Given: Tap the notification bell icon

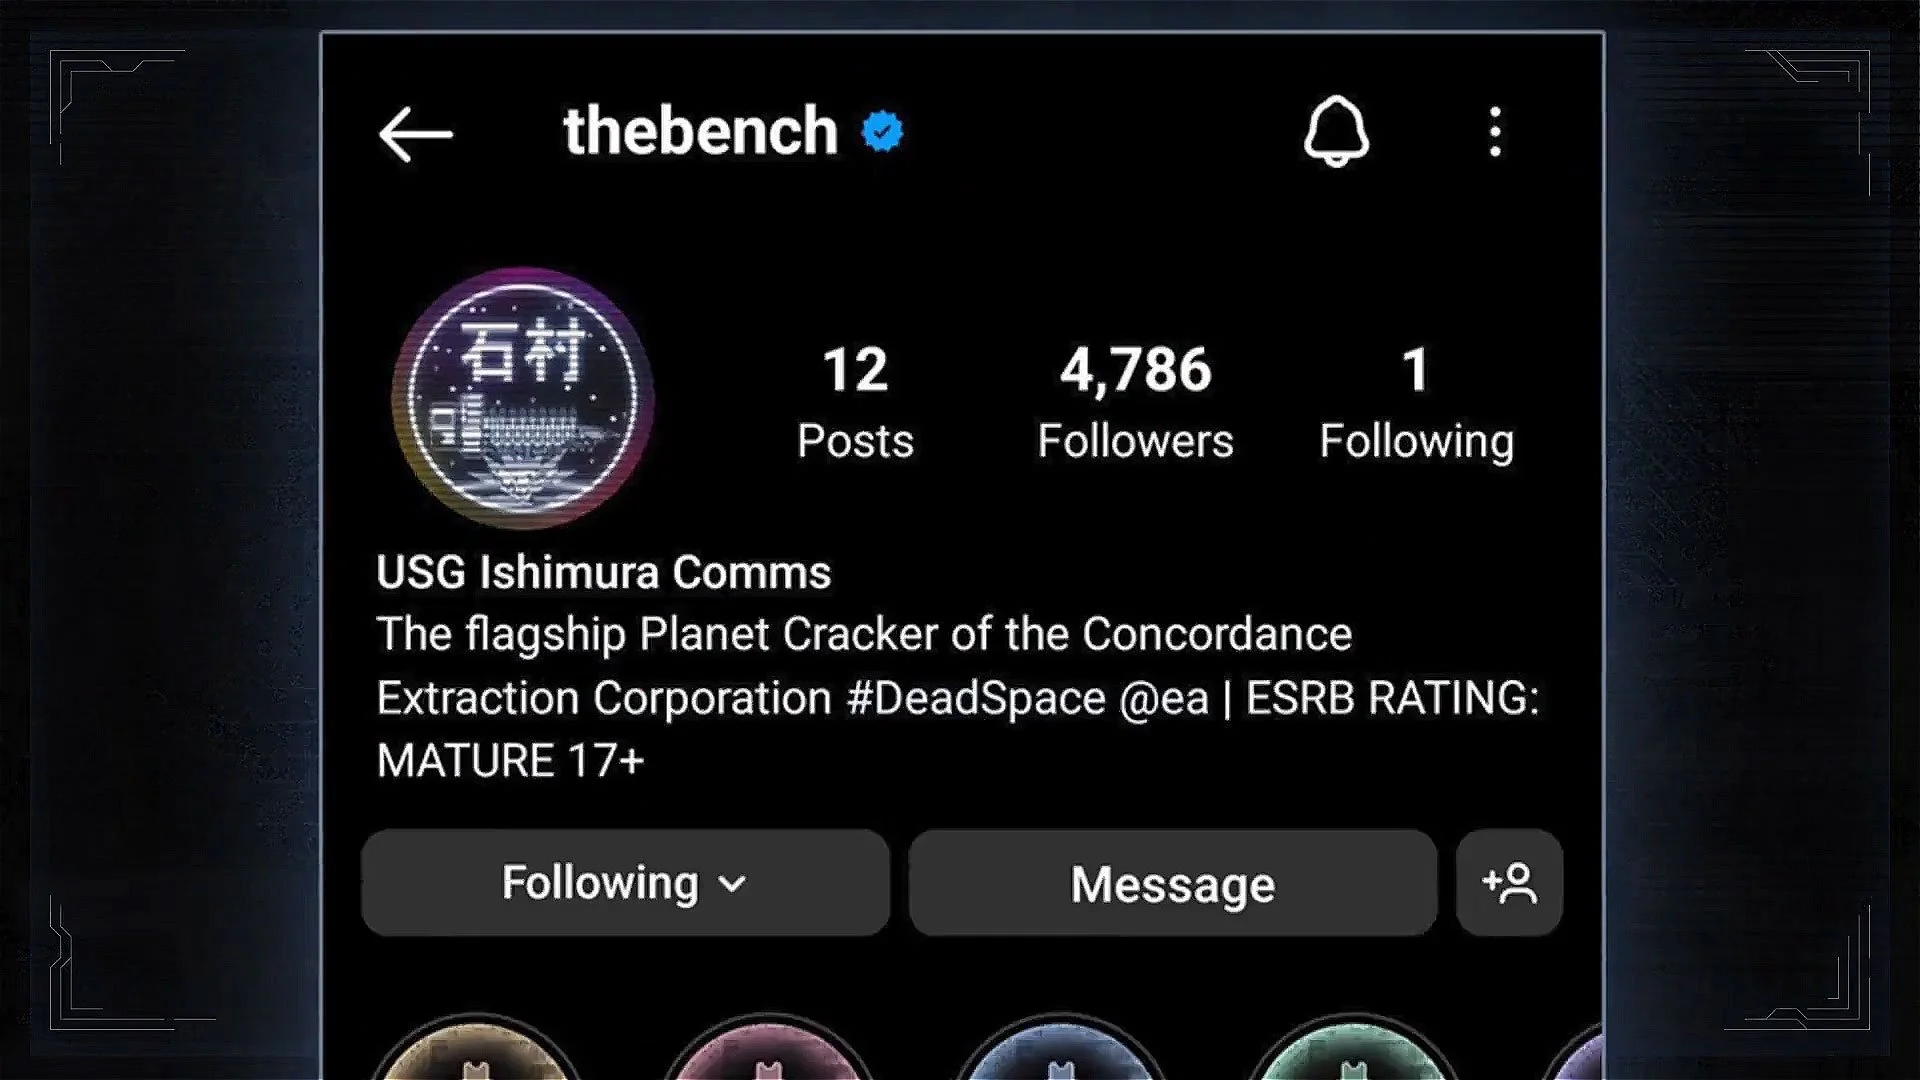Looking at the screenshot, I should pyautogui.click(x=1336, y=132).
